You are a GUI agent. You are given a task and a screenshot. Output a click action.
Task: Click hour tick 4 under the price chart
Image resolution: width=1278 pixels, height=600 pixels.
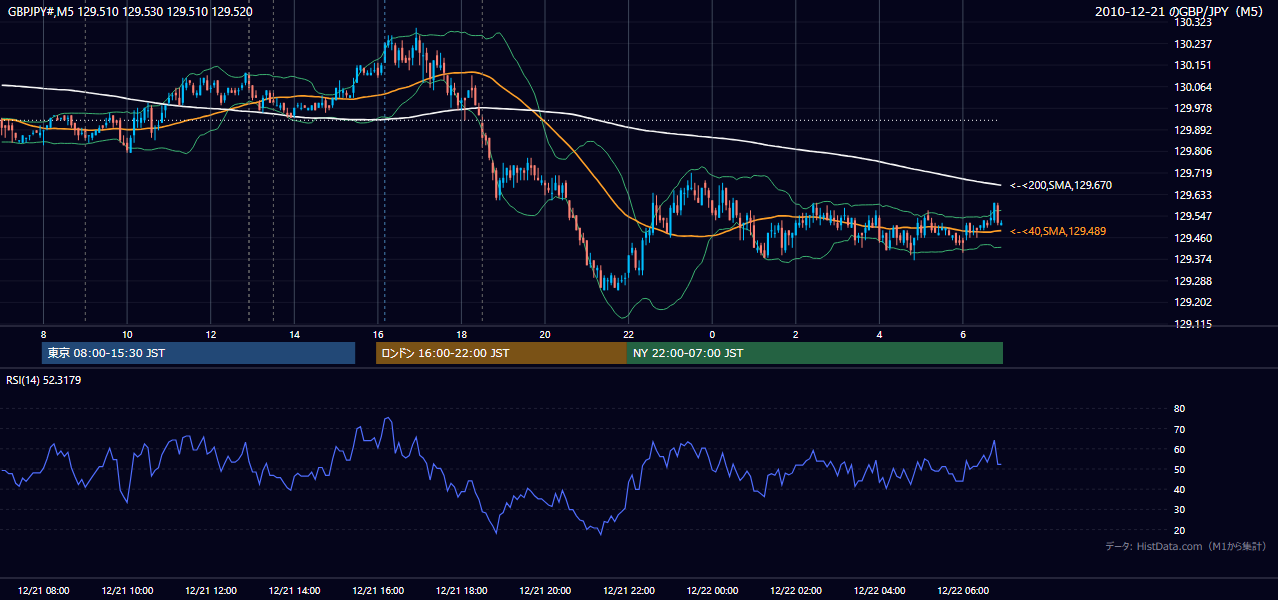click(x=879, y=334)
